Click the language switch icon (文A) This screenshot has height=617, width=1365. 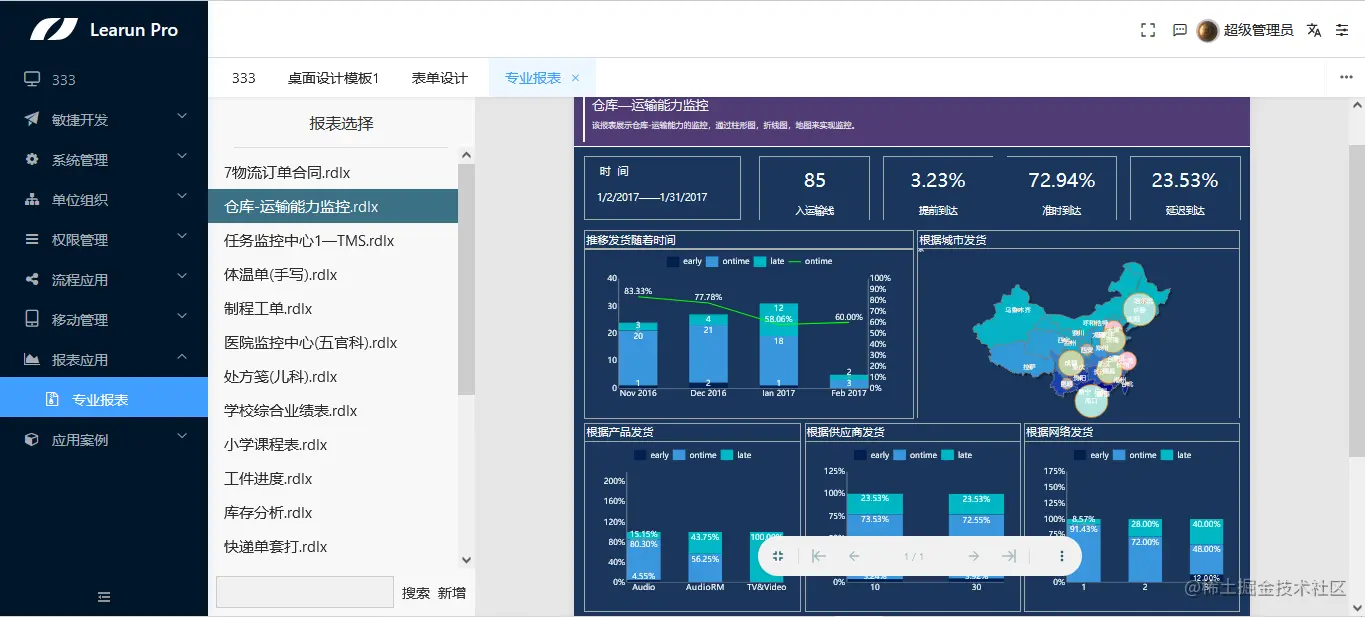coord(1313,30)
